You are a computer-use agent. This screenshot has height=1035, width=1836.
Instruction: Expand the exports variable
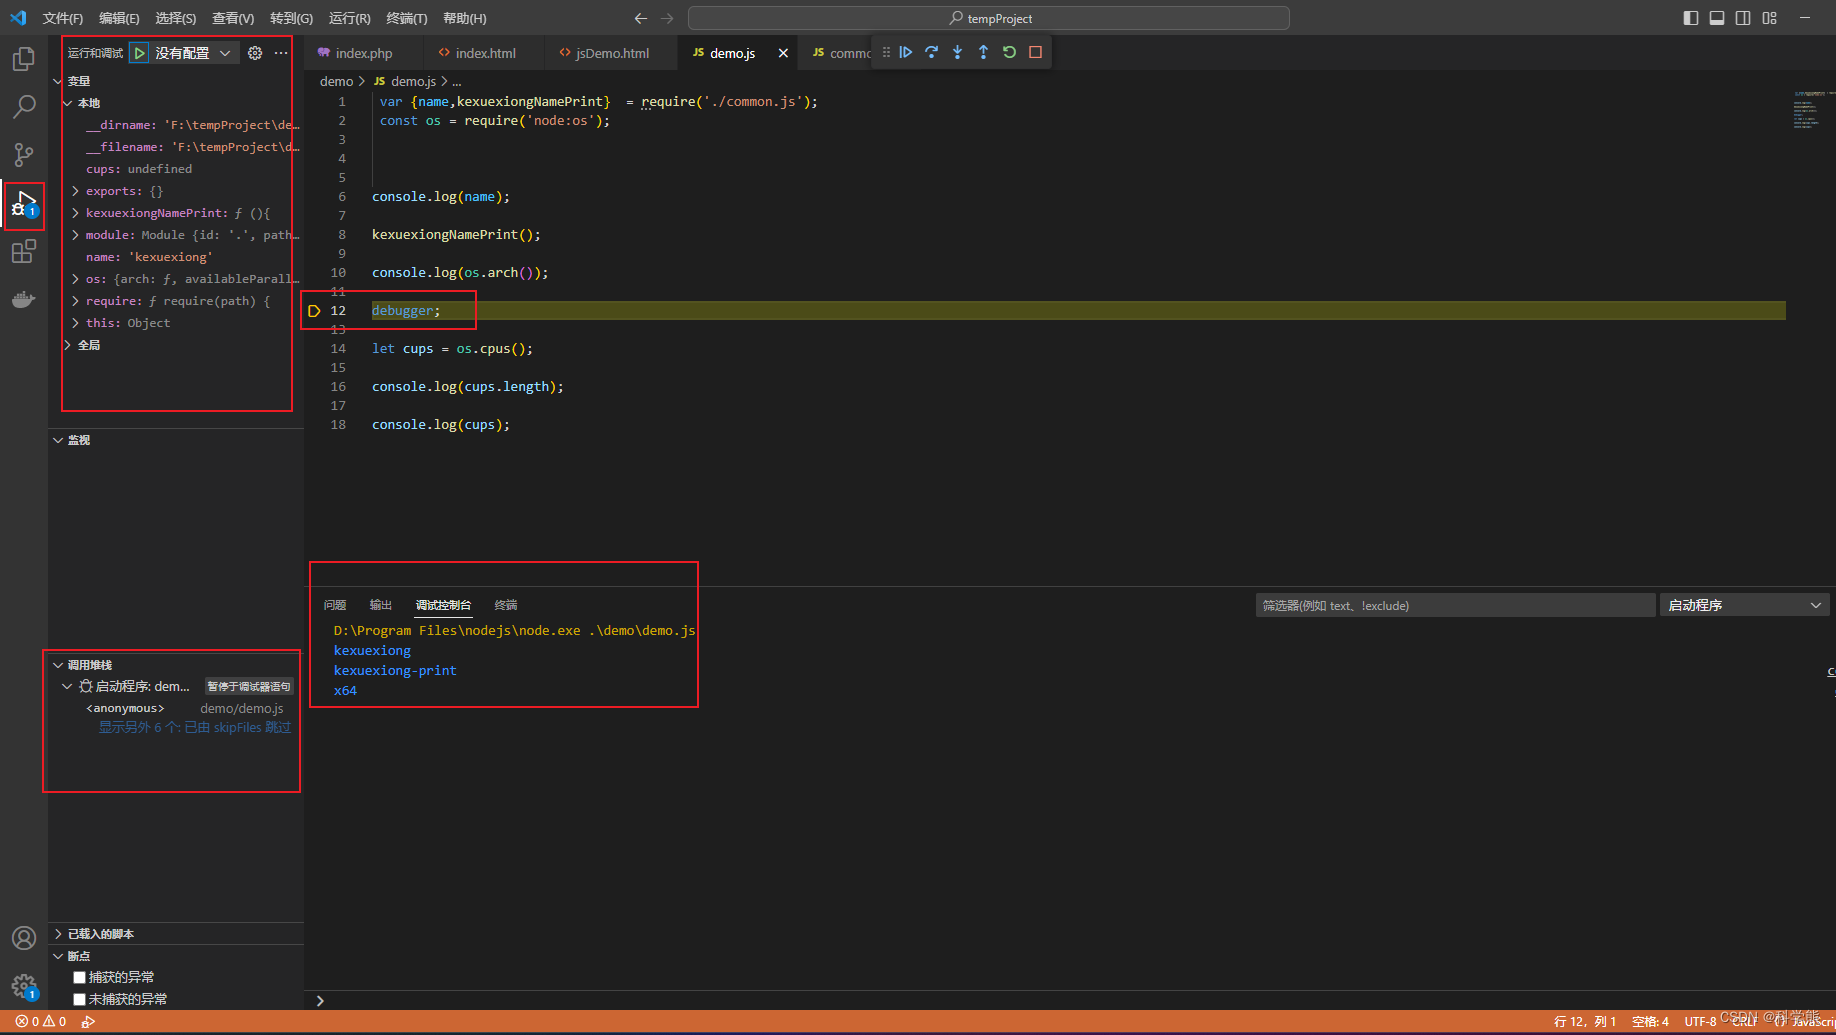(x=75, y=191)
